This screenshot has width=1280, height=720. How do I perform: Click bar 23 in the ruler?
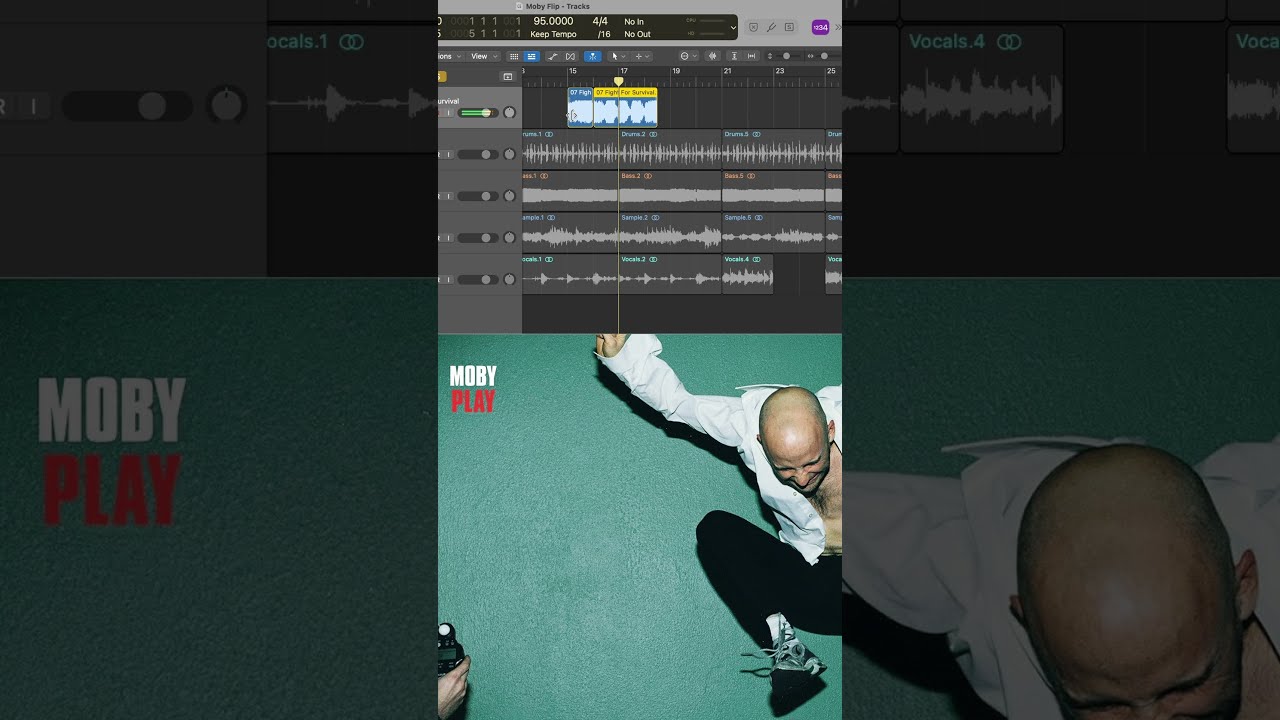tap(780, 71)
